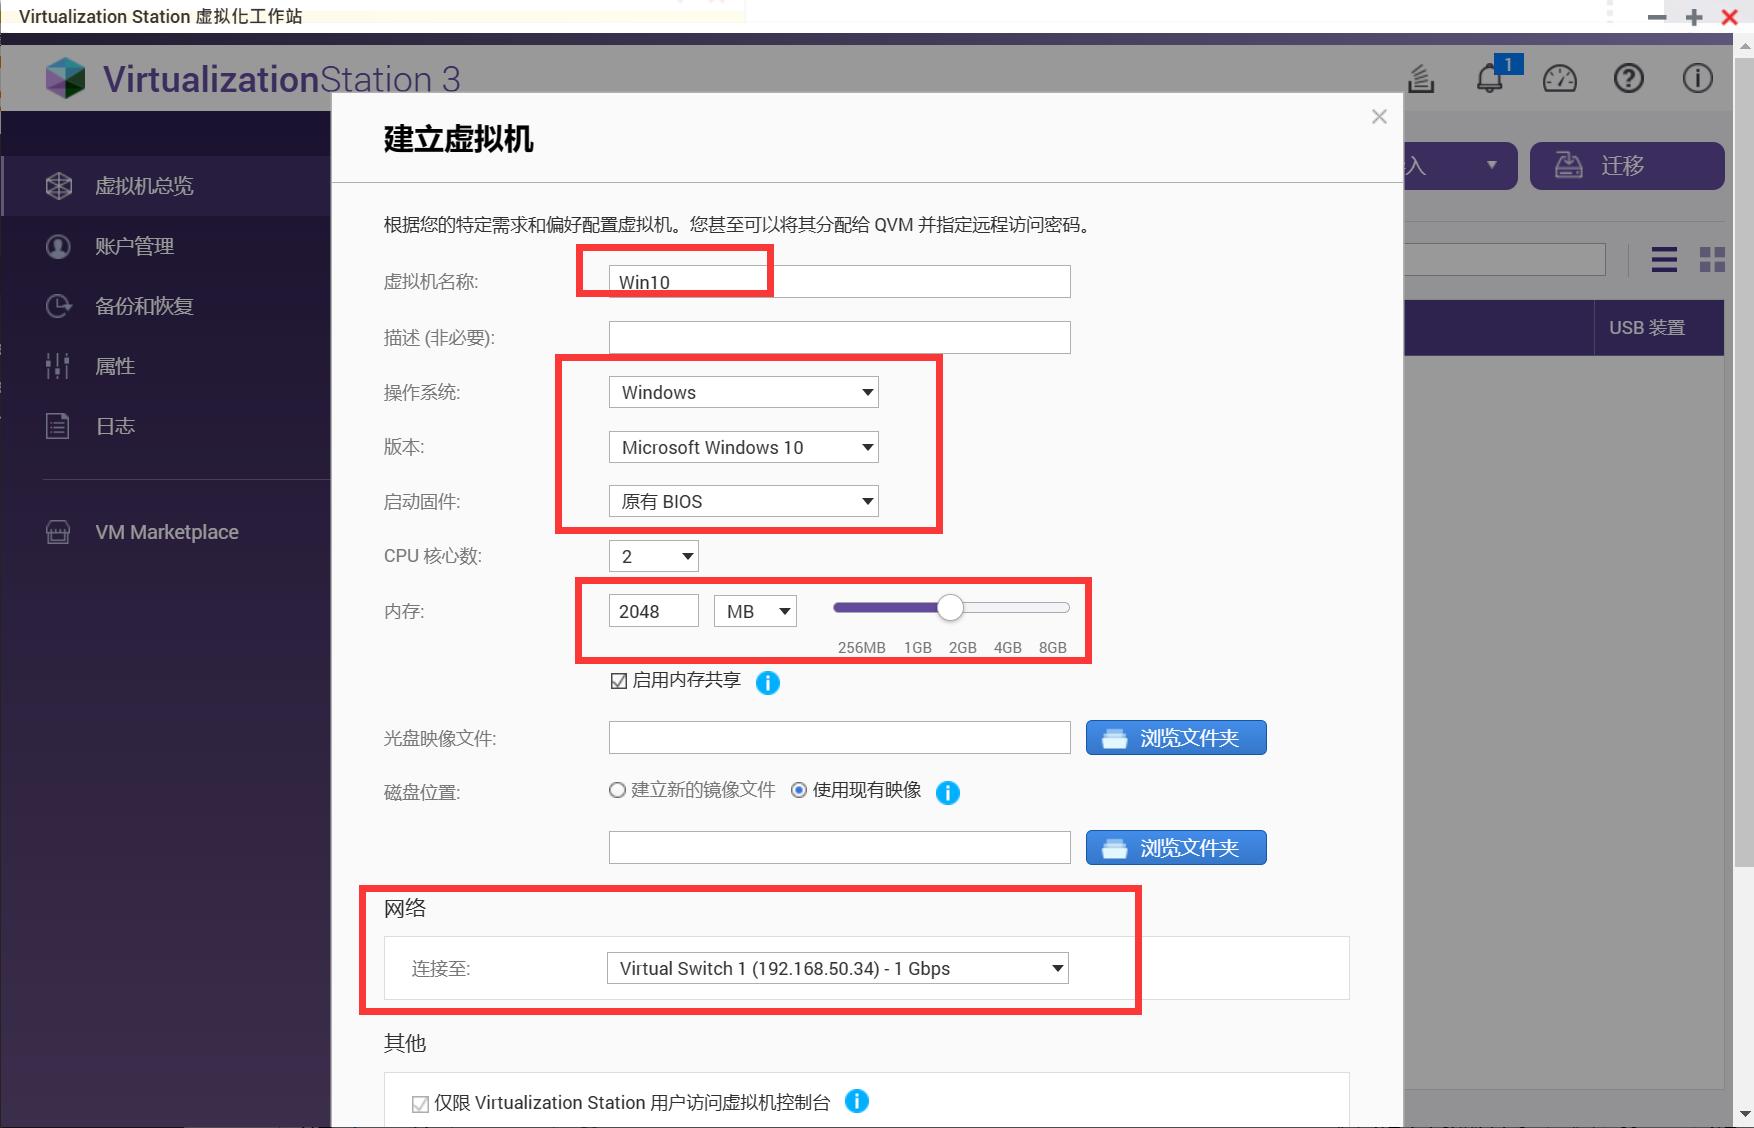Open the performance dashboard gauge icon
Image resolution: width=1754 pixels, height=1128 pixels.
(1560, 78)
